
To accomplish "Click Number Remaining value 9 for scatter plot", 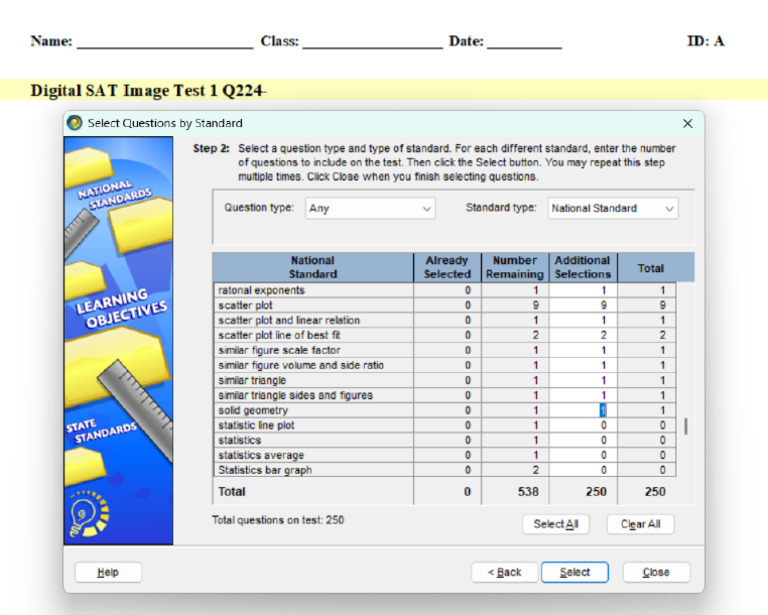I will (x=535, y=306).
